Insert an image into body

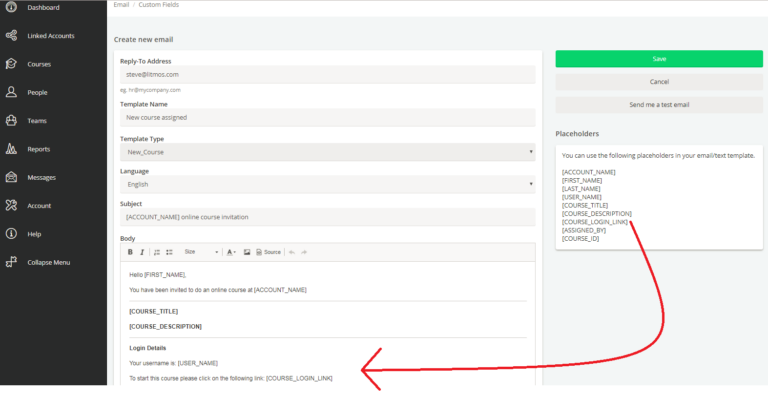point(247,252)
